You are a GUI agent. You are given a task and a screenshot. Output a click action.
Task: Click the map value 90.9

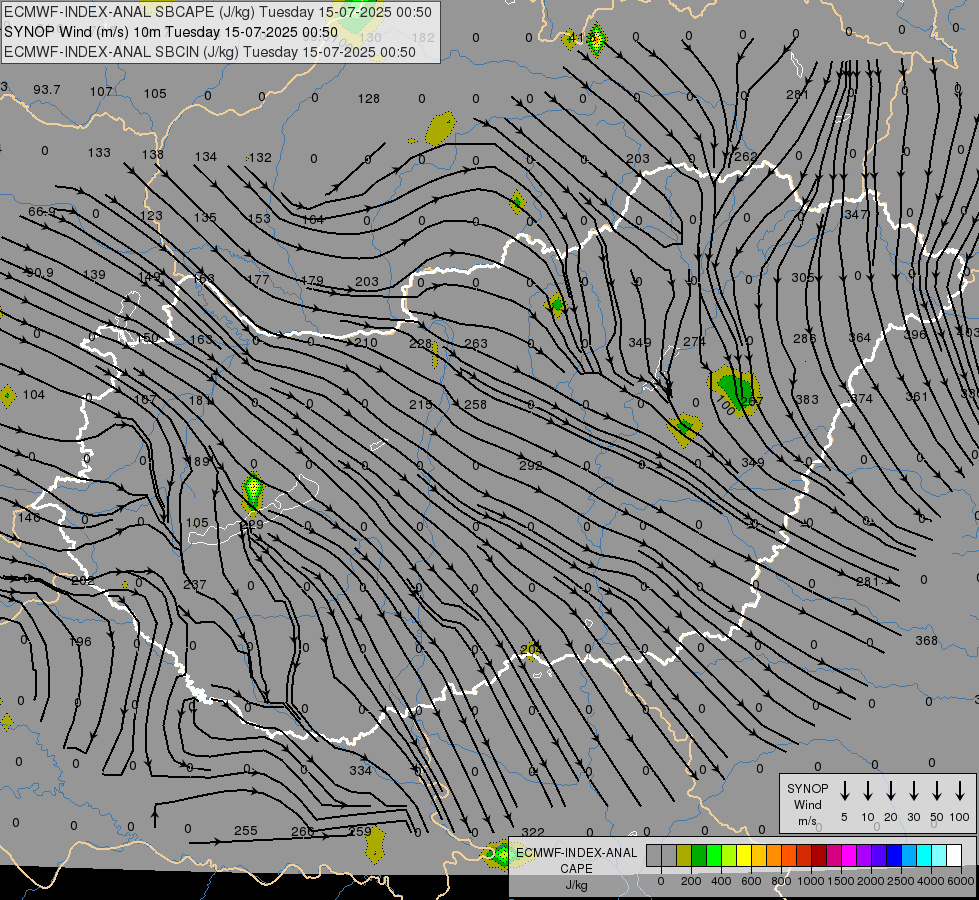[40, 273]
